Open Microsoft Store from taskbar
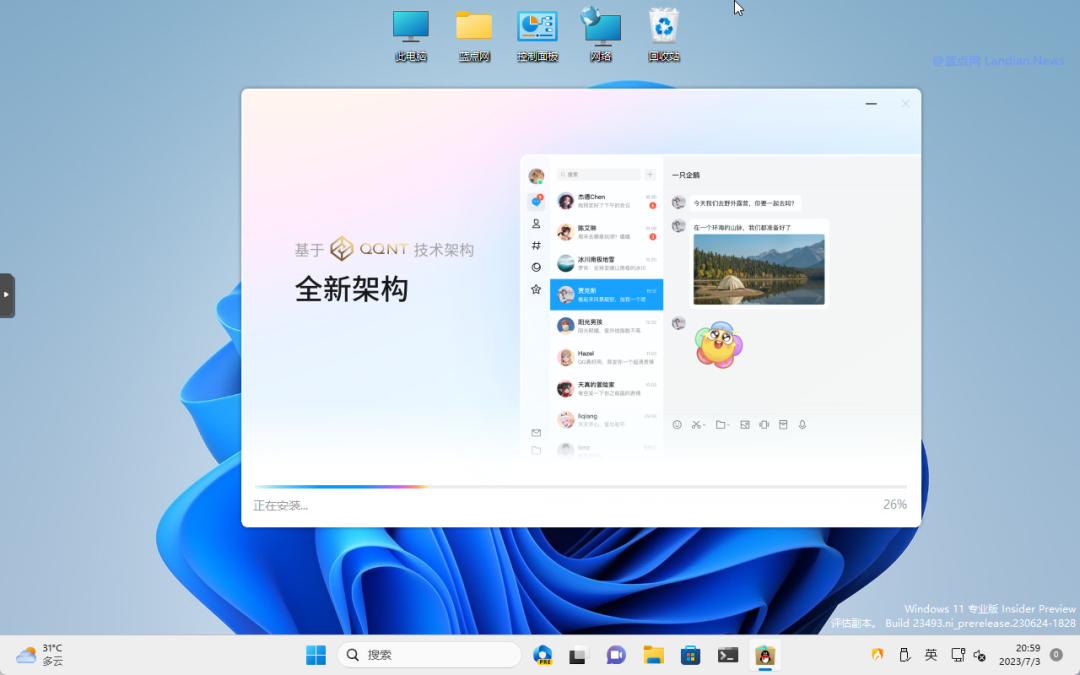The image size is (1080, 675). 690,654
